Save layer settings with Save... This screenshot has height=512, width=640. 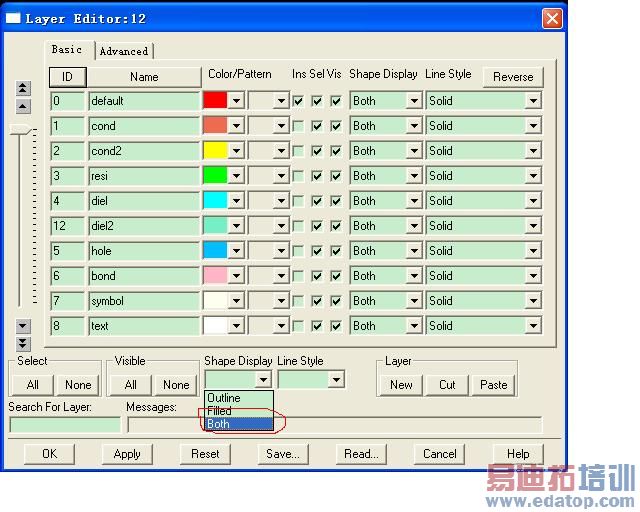pos(283,454)
